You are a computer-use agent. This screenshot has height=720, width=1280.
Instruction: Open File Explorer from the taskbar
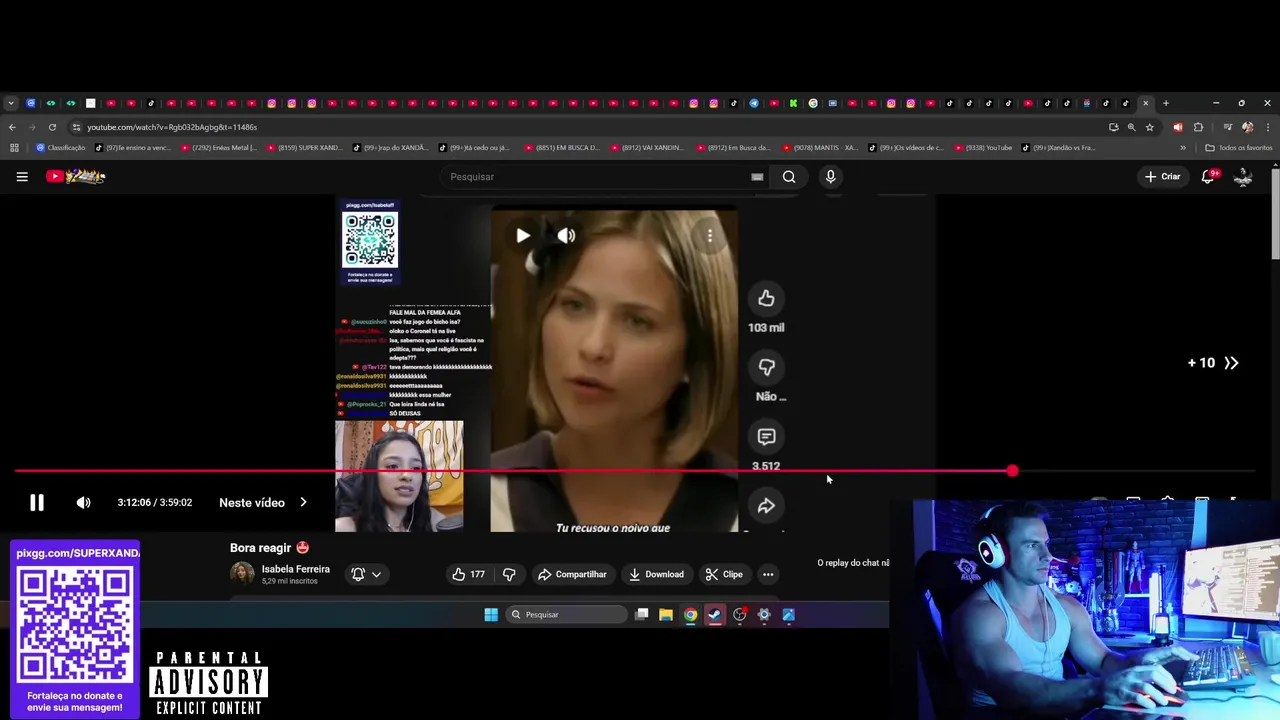(666, 615)
